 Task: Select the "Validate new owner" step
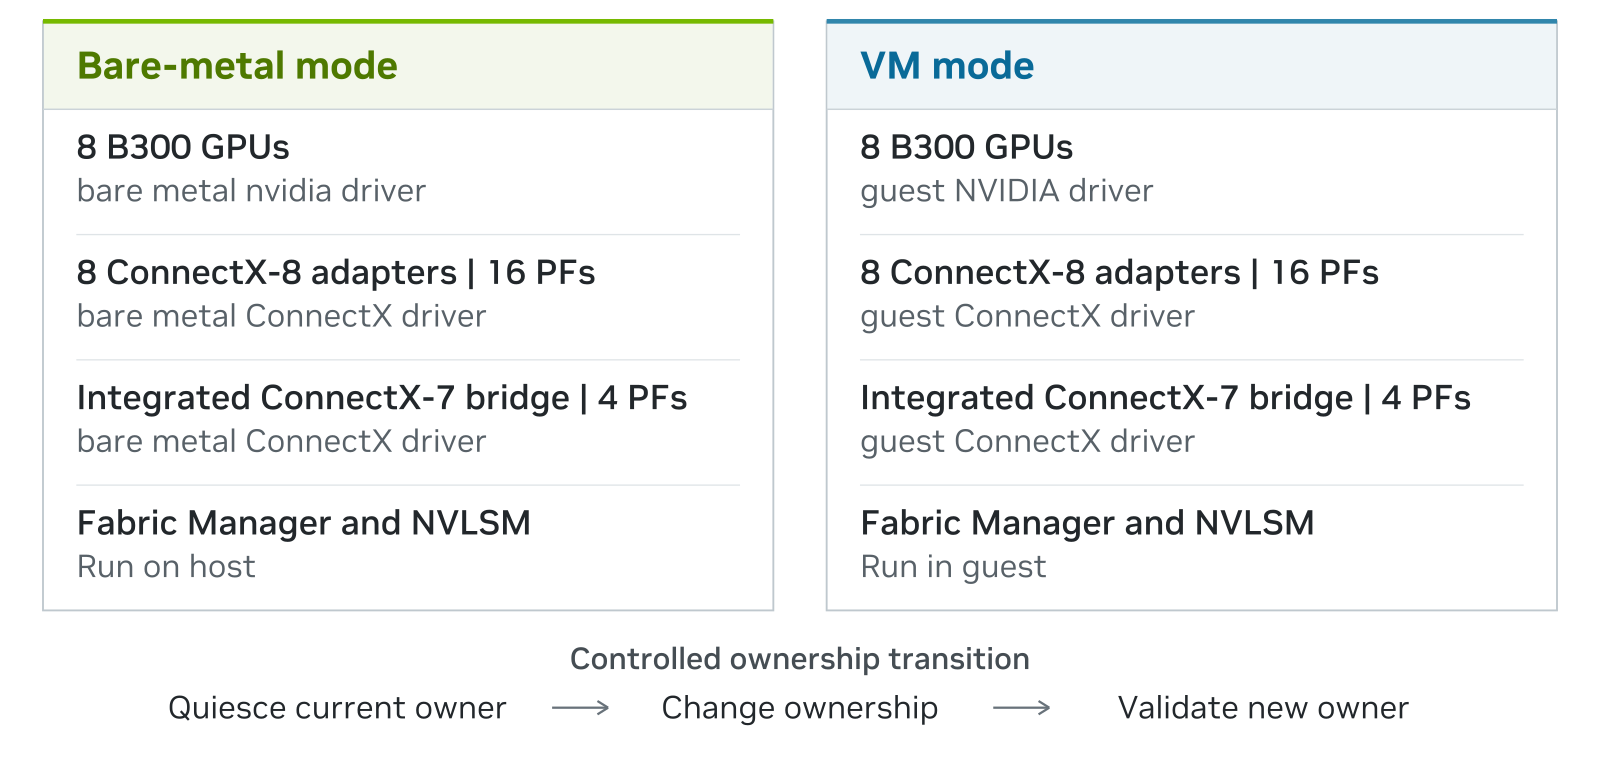pyautogui.click(x=1263, y=708)
